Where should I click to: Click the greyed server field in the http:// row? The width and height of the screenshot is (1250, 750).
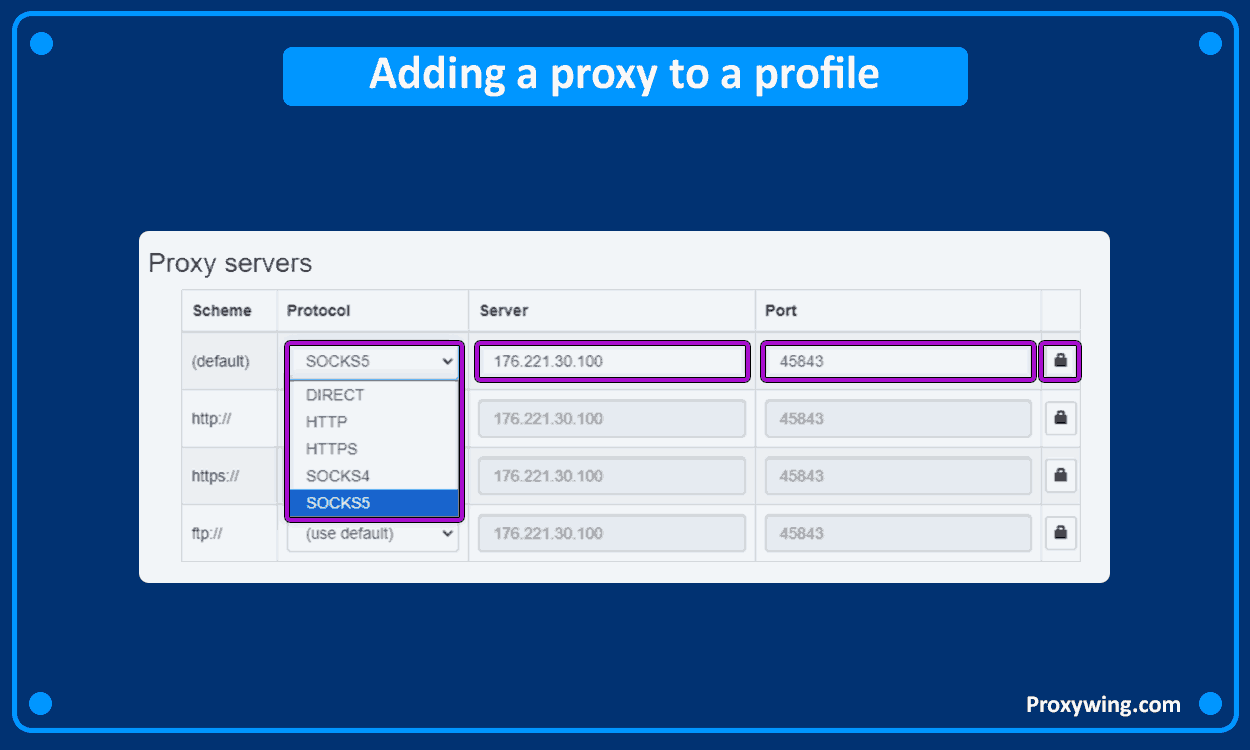(x=611, y=418)
